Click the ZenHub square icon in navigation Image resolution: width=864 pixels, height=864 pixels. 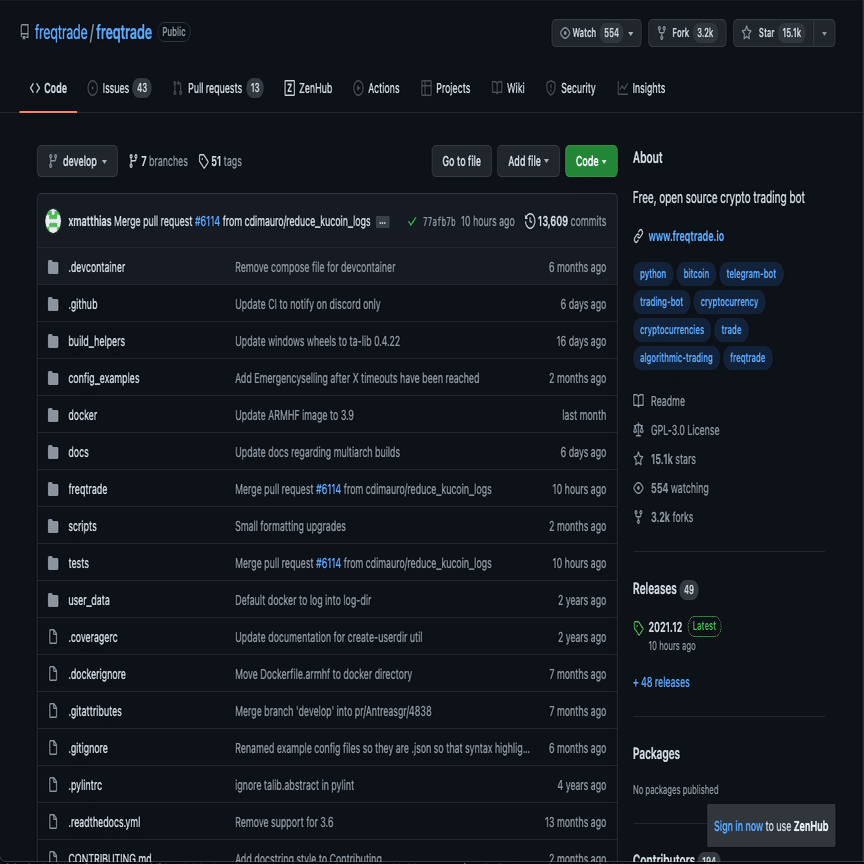click(292, 88)
